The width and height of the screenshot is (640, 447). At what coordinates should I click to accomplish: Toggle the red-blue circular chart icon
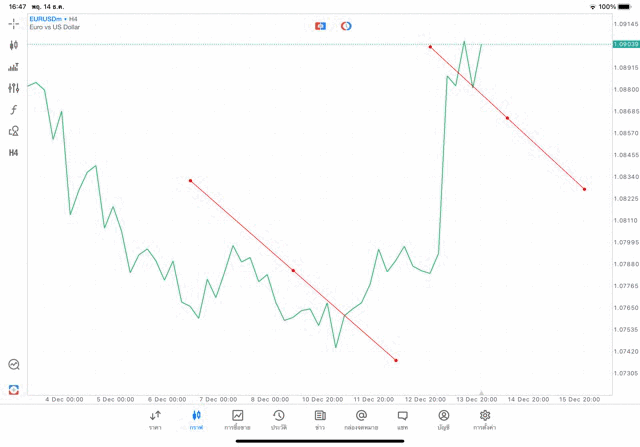click(346, 26)
